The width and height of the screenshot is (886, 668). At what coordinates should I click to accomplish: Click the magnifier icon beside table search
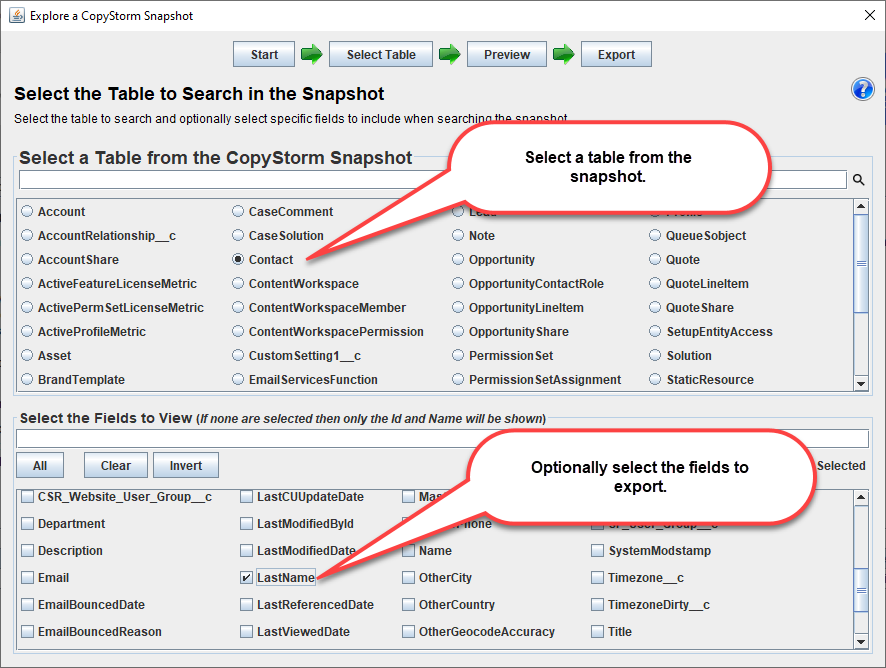(858, 180)
